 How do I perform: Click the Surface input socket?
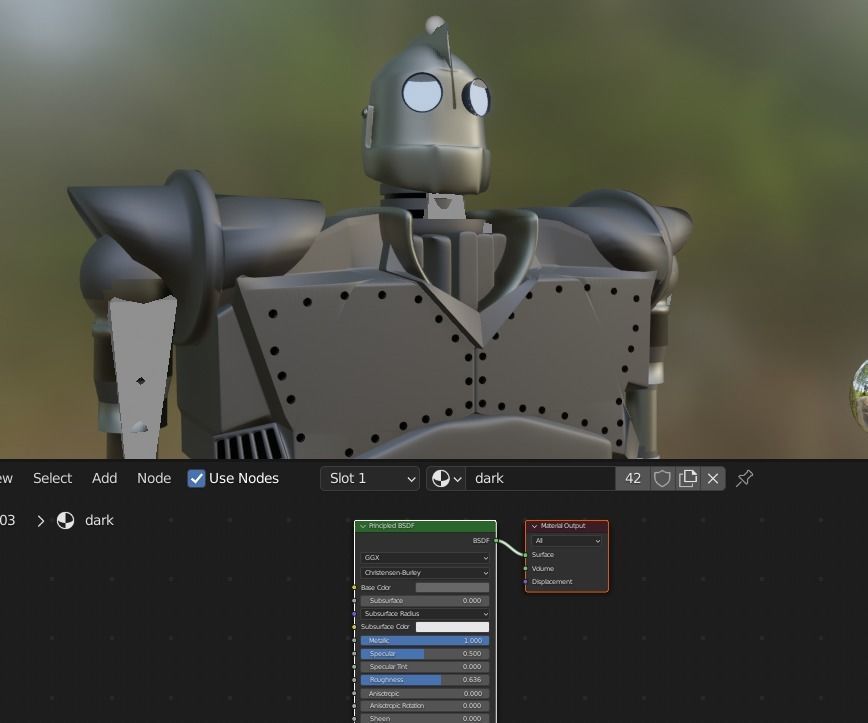(x=525, y=555)
